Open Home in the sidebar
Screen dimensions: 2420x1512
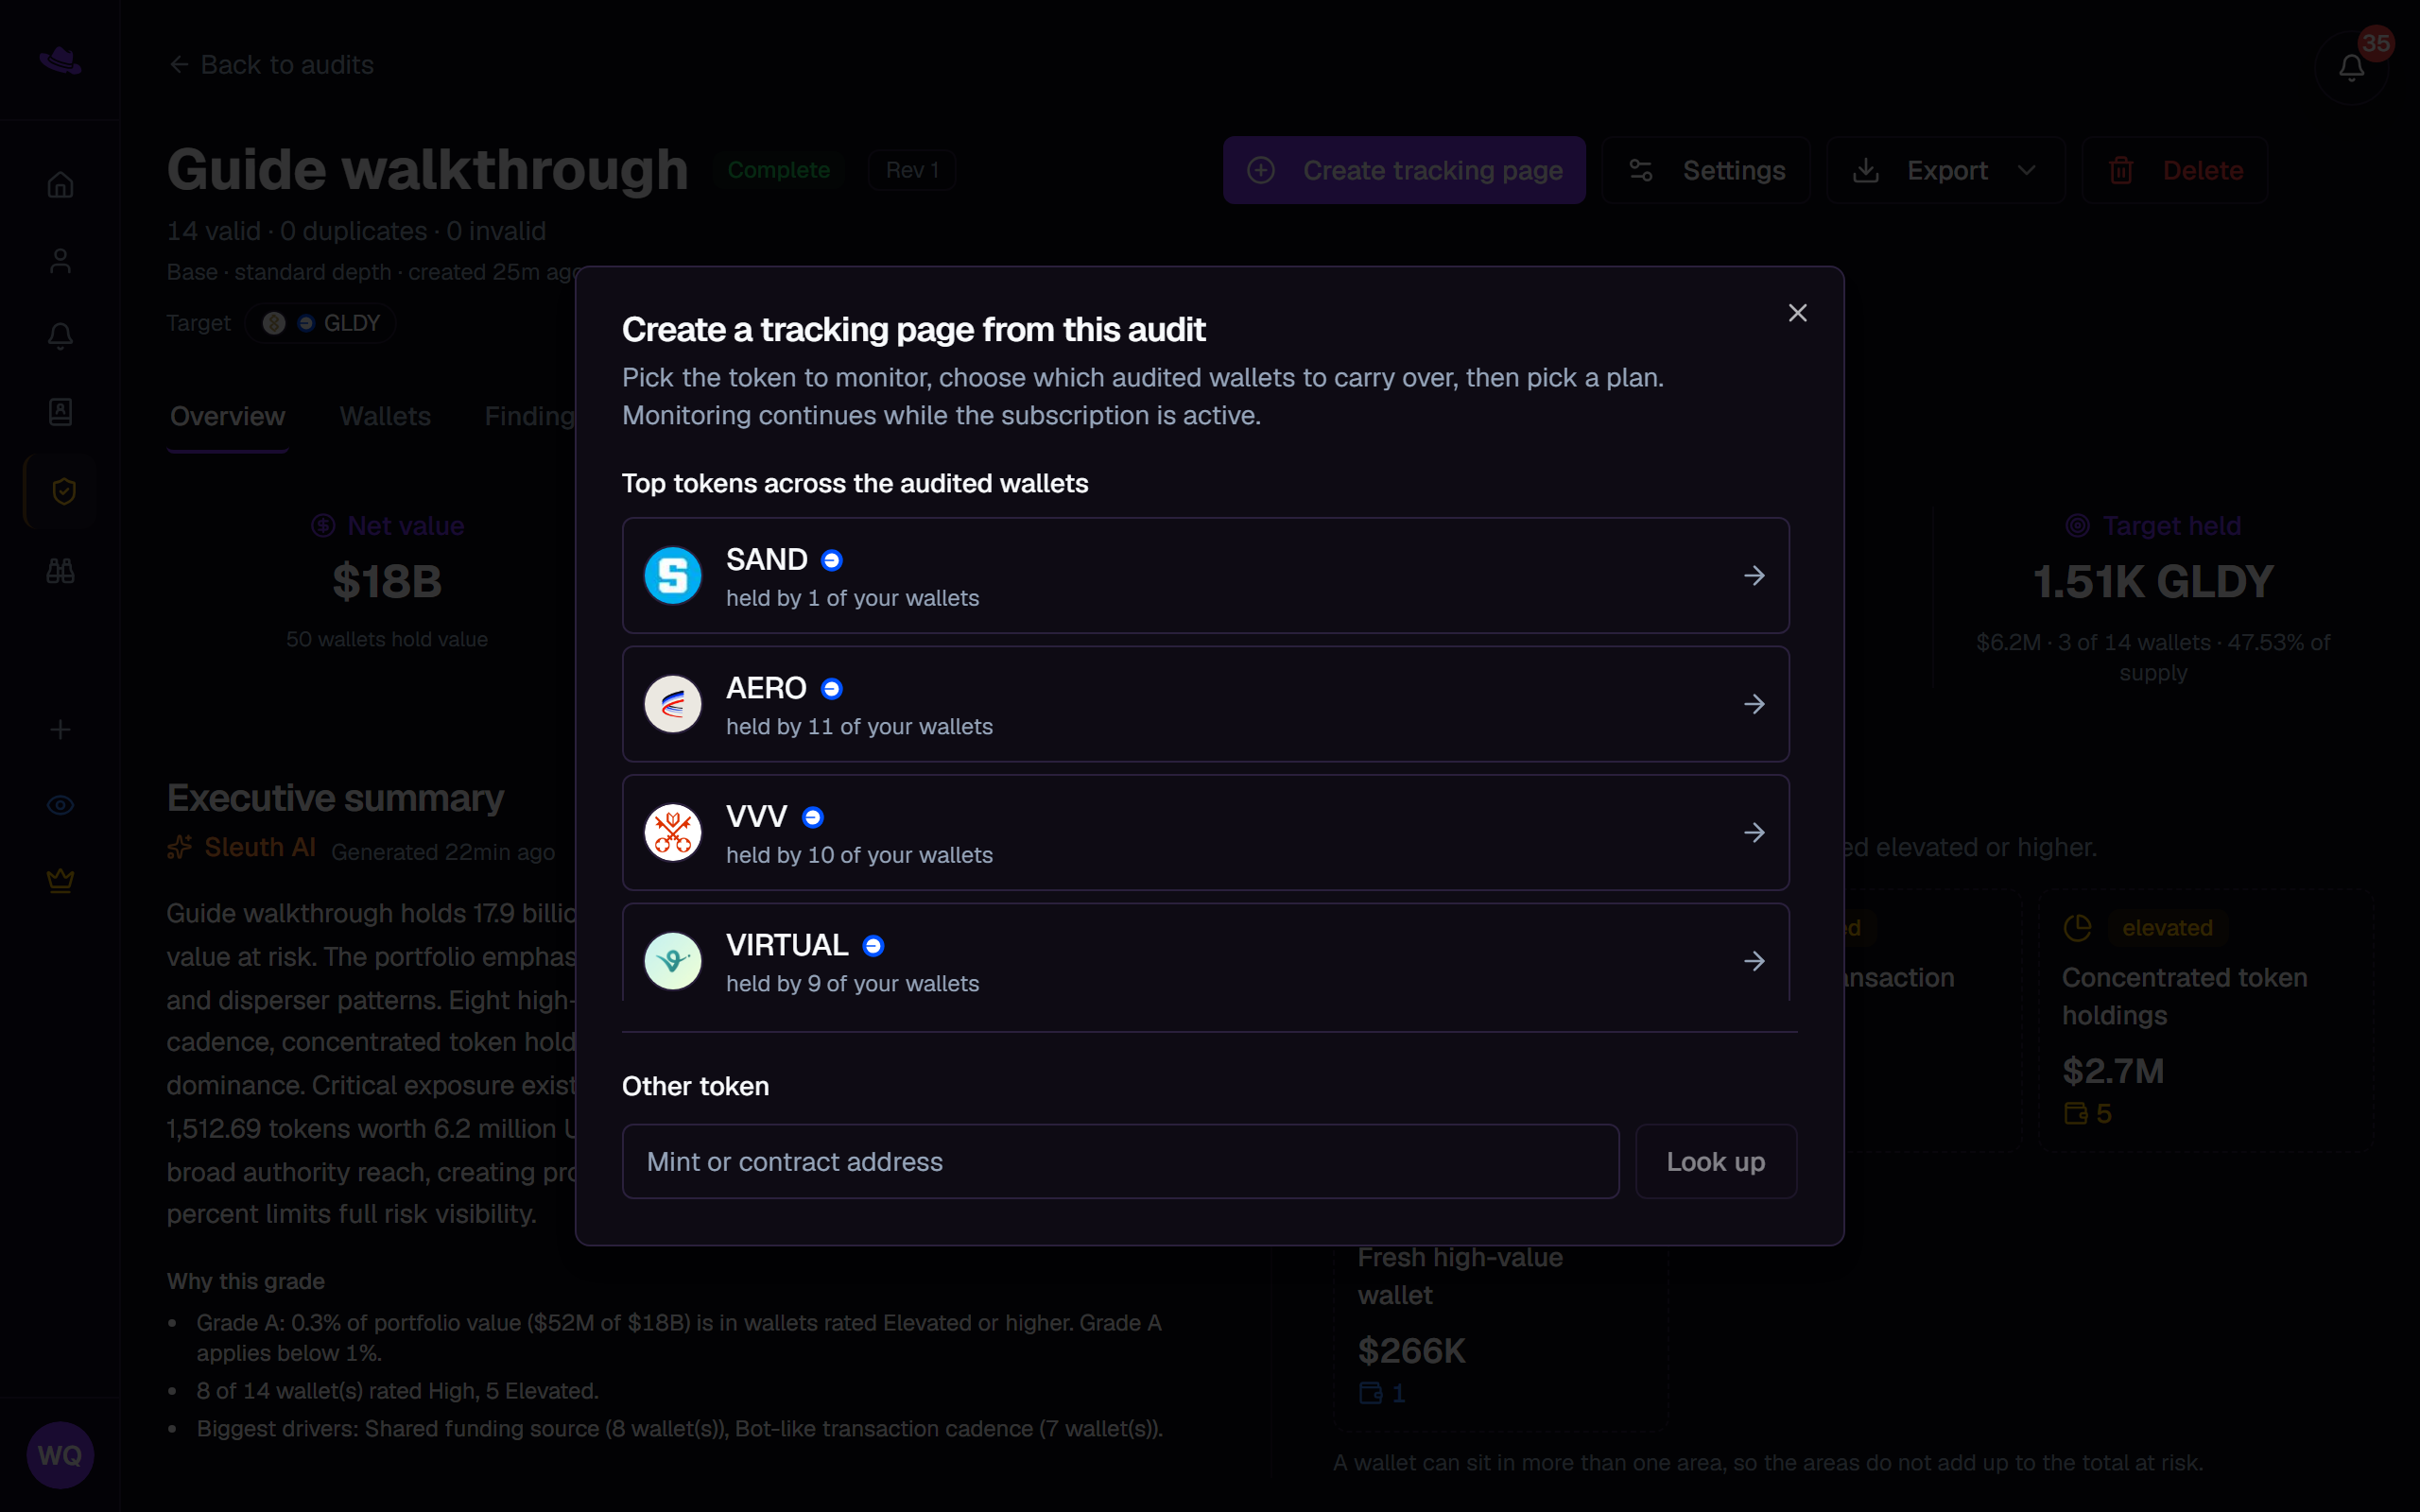click(x=60, y=185)
